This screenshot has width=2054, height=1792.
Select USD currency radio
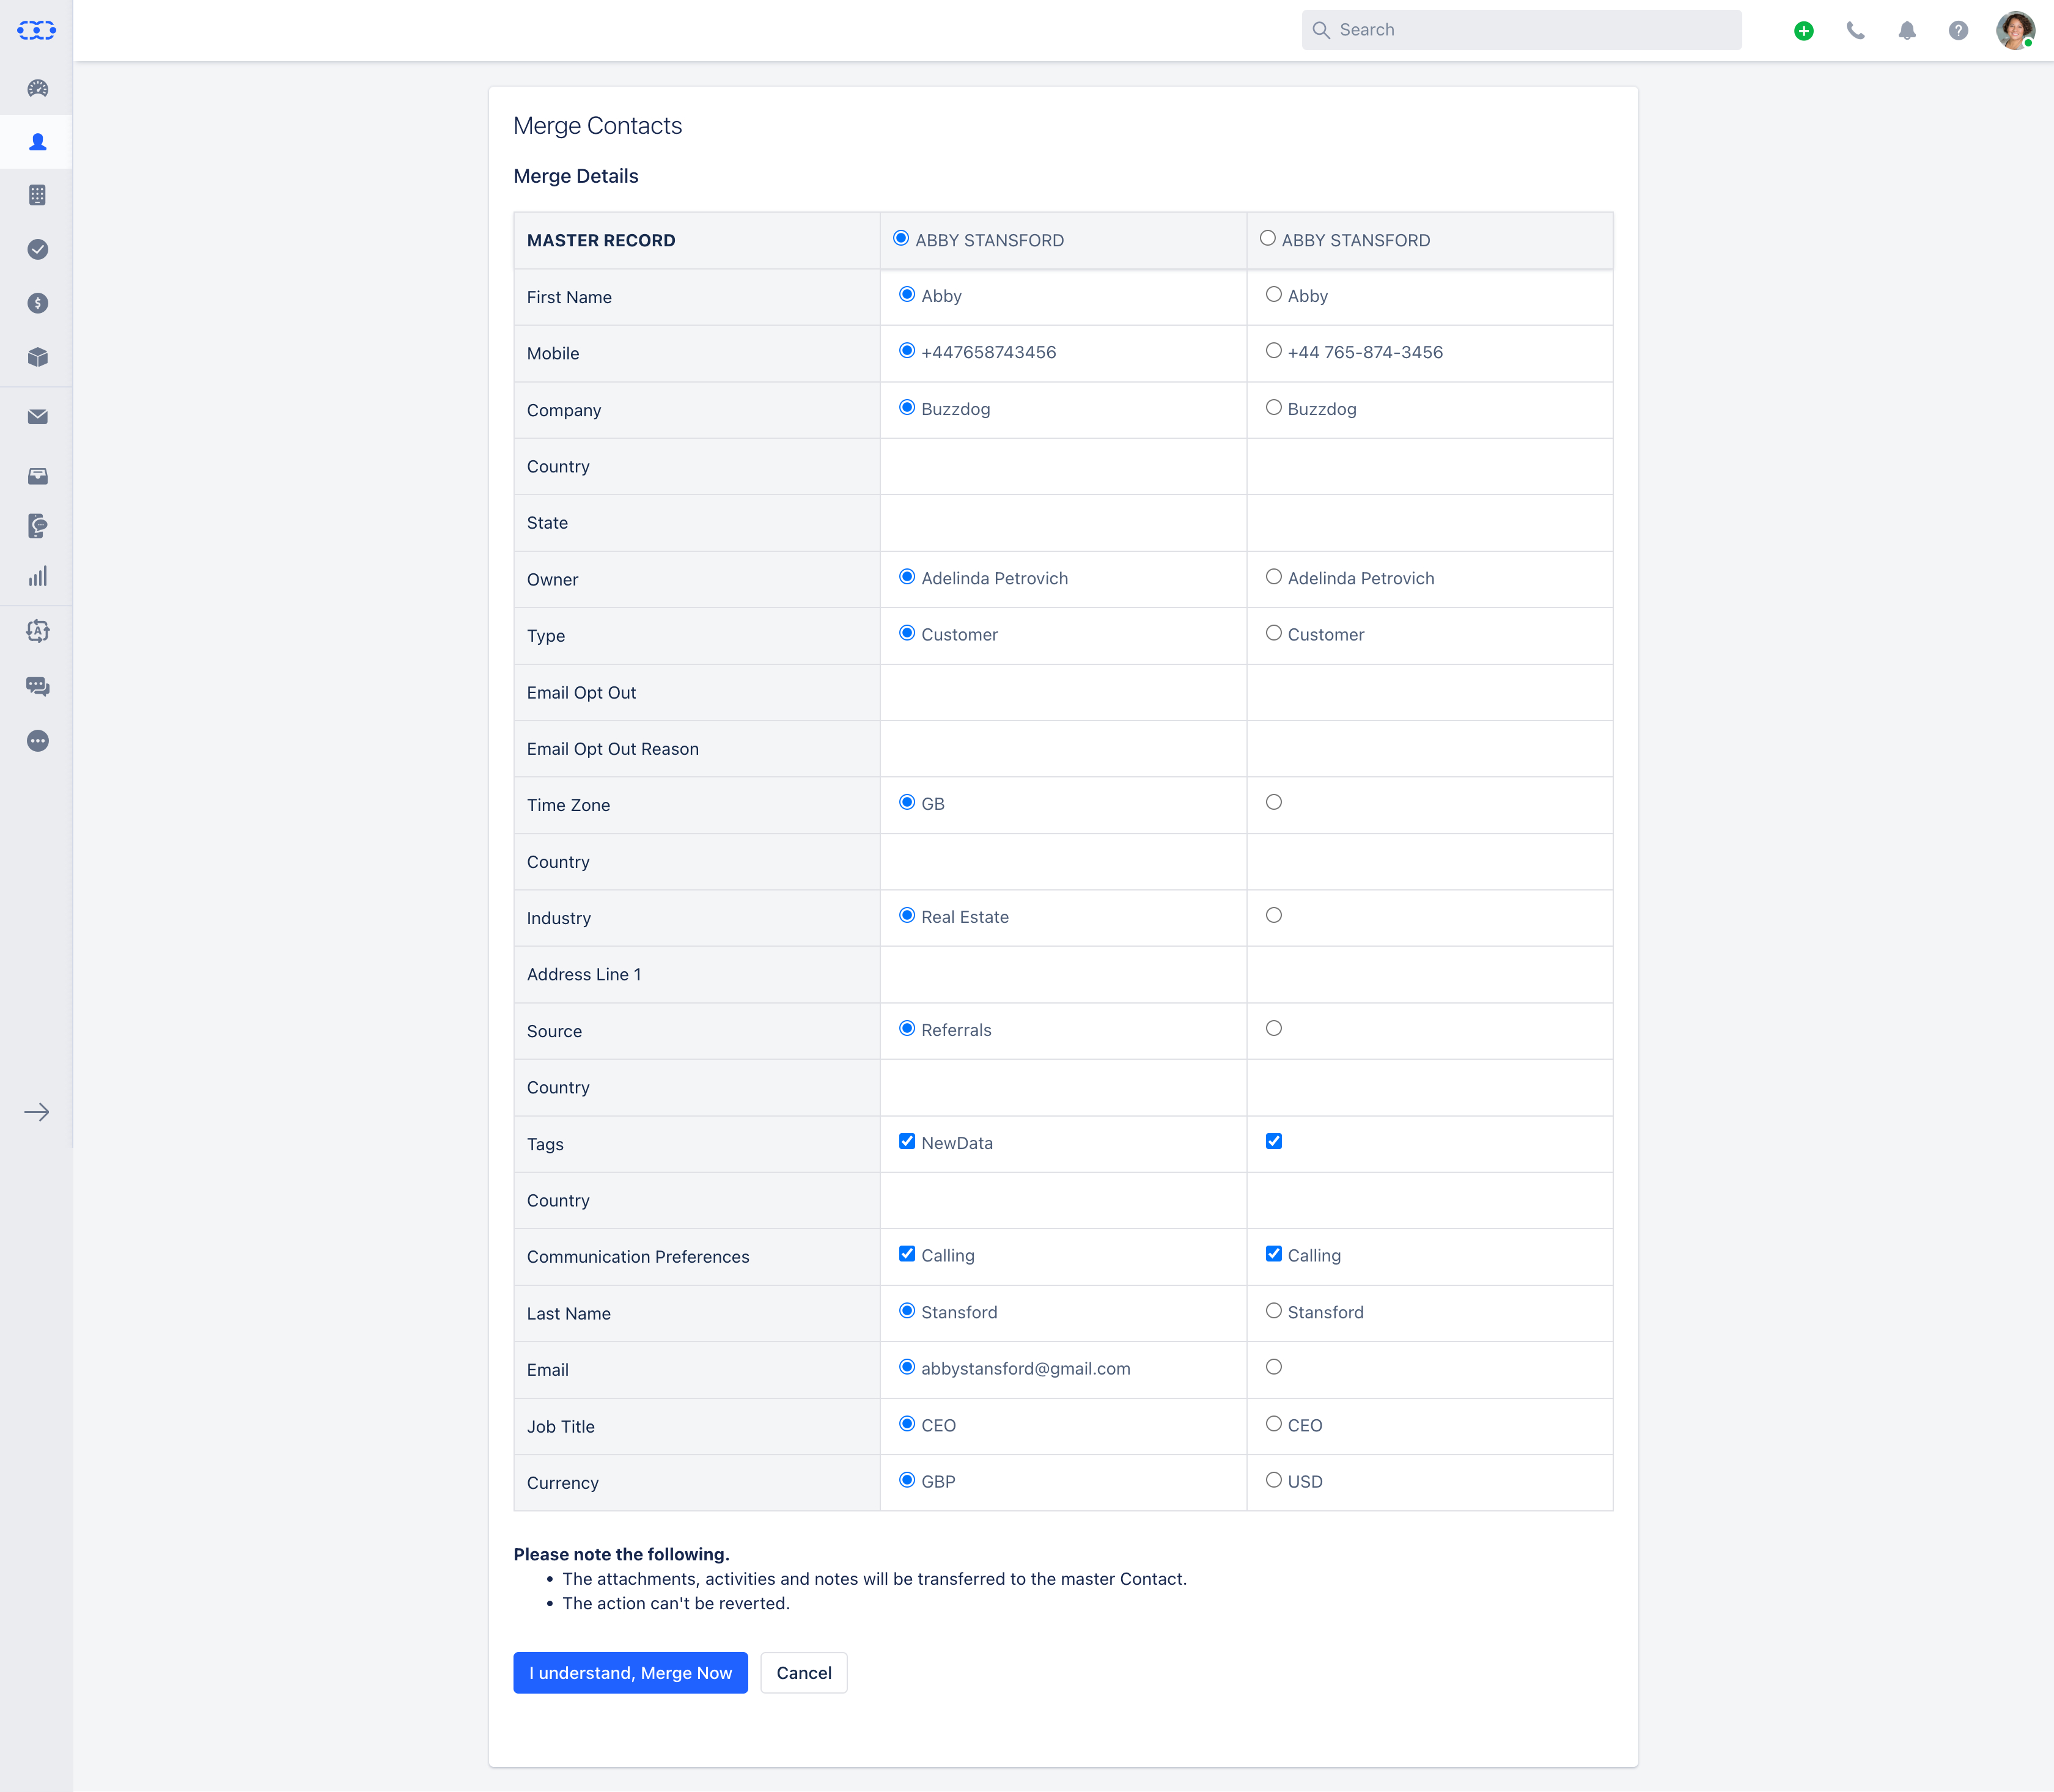1273,1480
